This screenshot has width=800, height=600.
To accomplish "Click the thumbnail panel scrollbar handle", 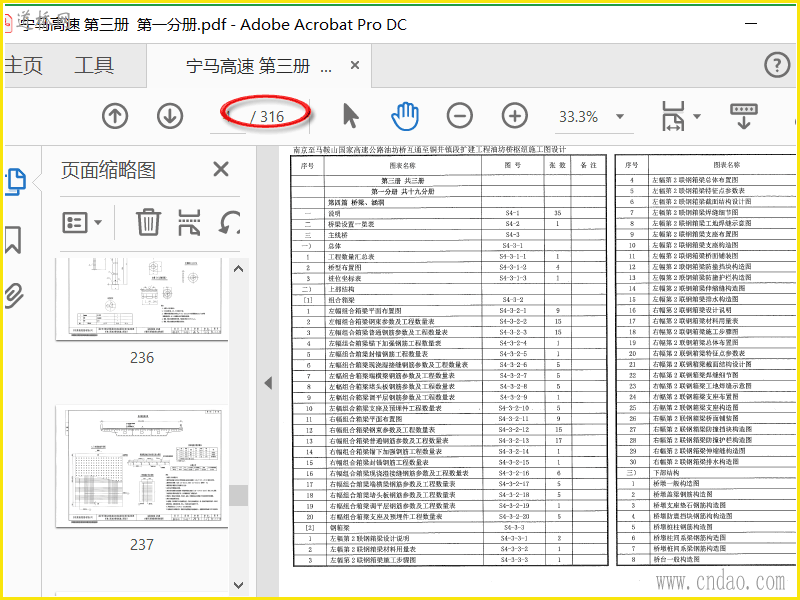I will pos(238,495).
